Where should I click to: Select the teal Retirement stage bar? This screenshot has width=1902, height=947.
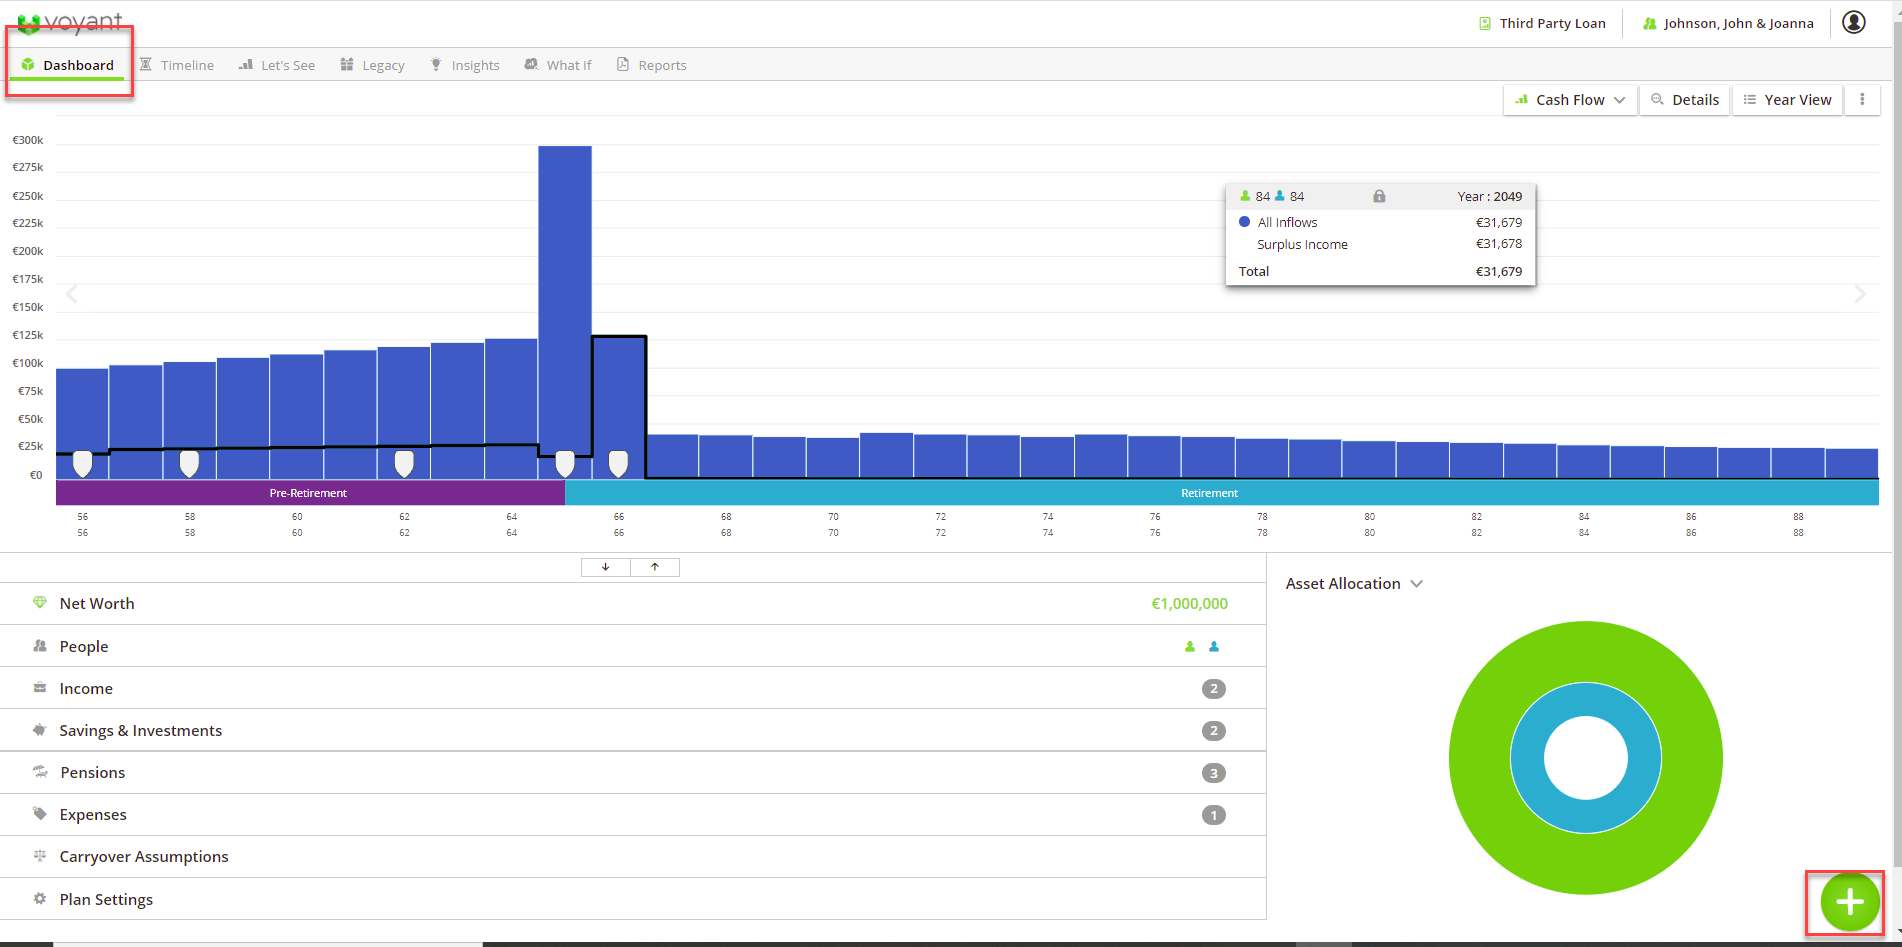(1222, 492)
